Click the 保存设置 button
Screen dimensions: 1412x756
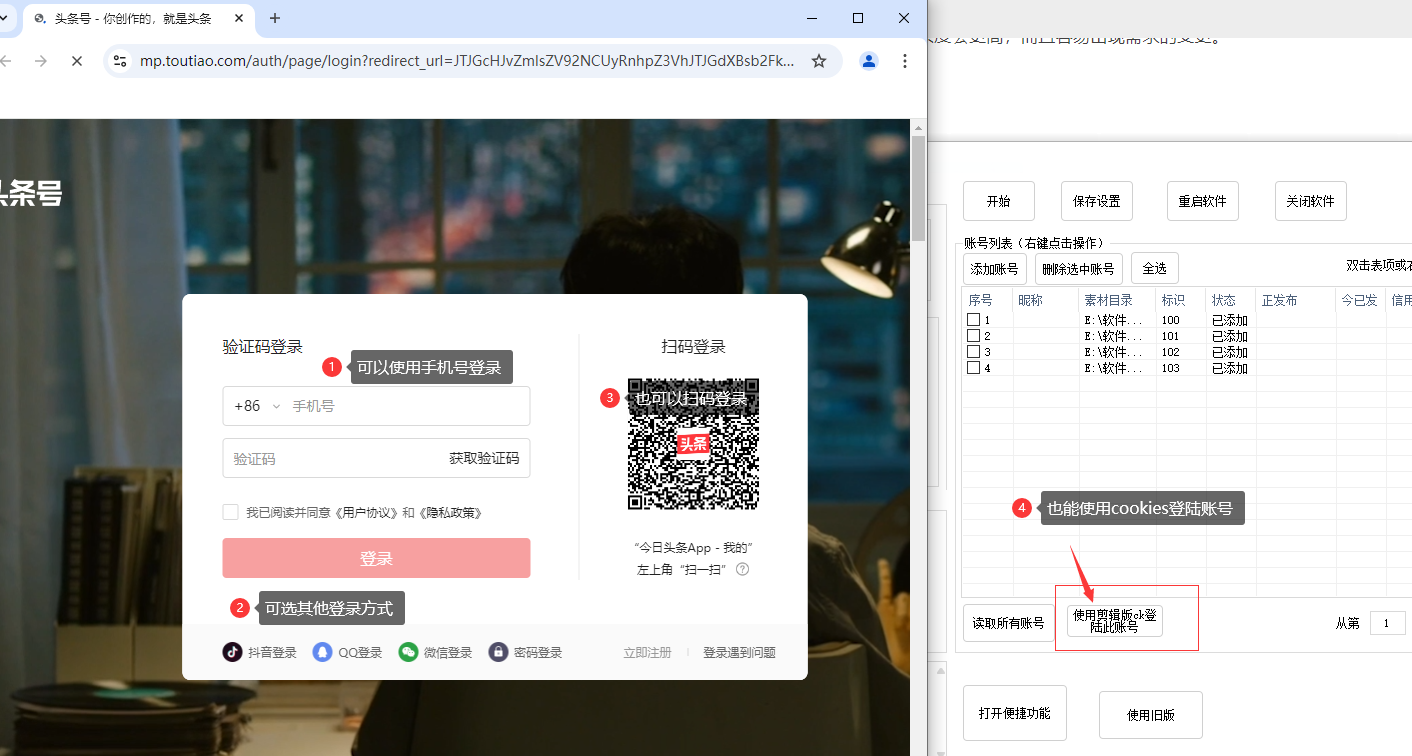[x=1096, y=201]
